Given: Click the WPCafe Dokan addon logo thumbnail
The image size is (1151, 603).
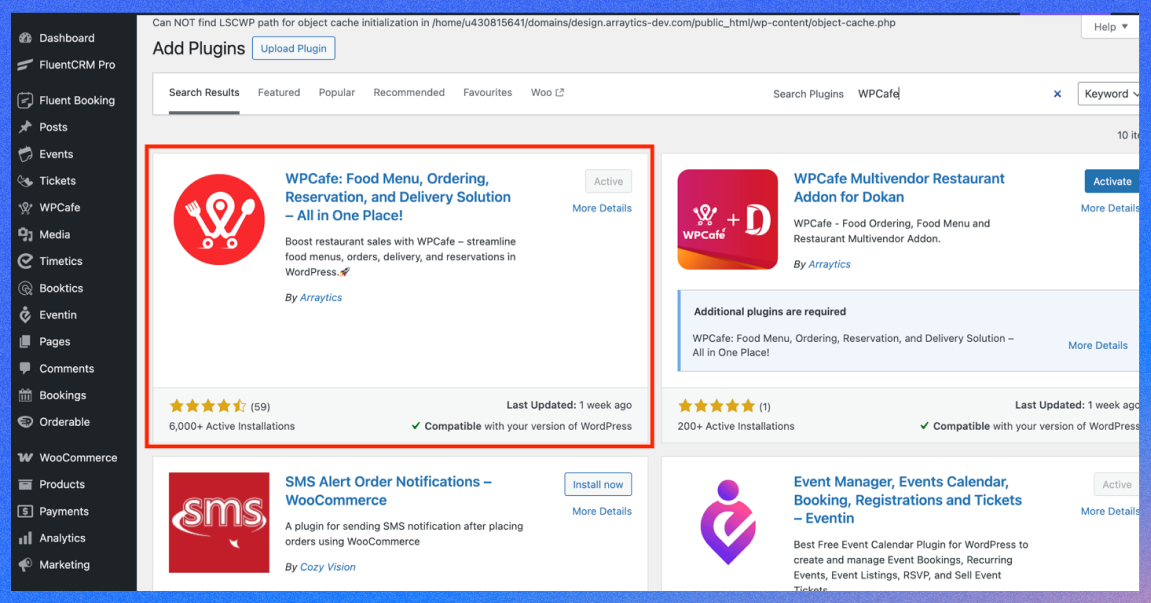Looking at the screenshot, I should coord(727,220).
